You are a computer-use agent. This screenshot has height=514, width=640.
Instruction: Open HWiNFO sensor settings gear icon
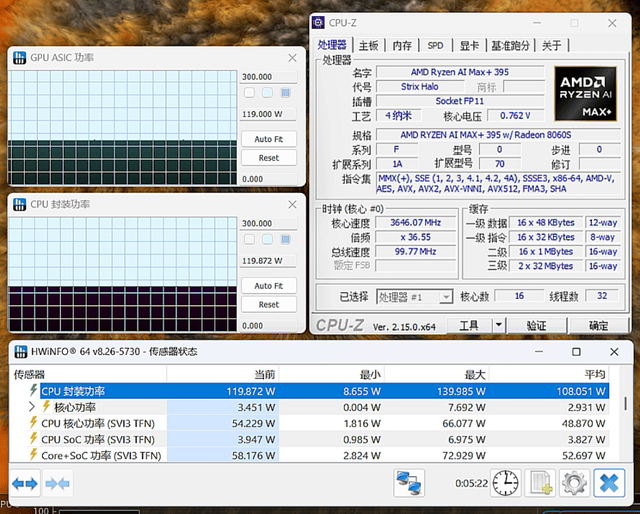pos(573,483)
